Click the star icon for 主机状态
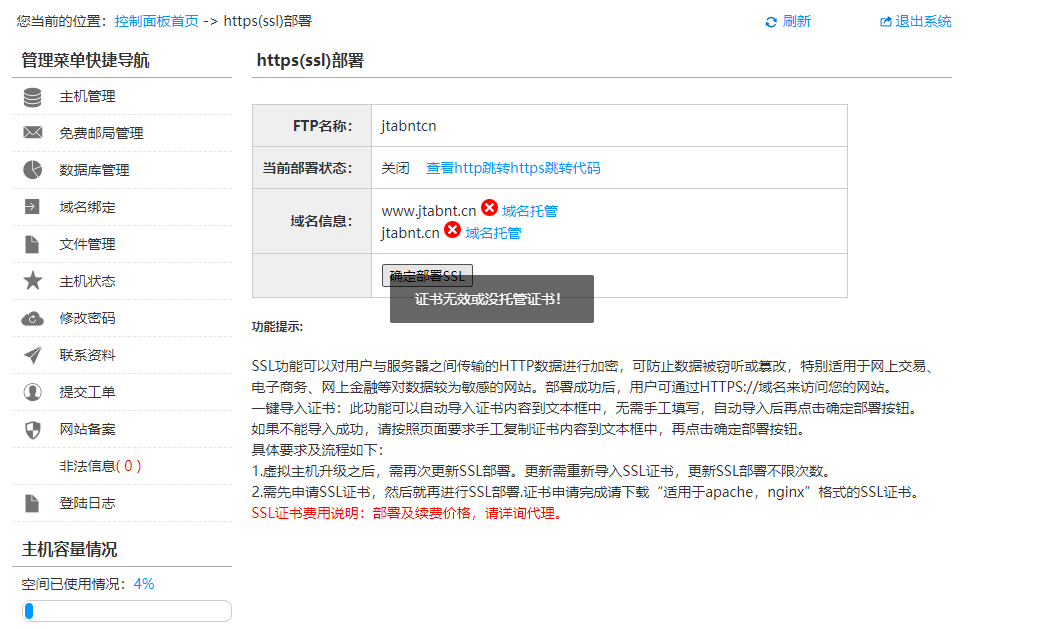Image resolution: width=1054 pixels, height=629 pixels. [33, 281]
